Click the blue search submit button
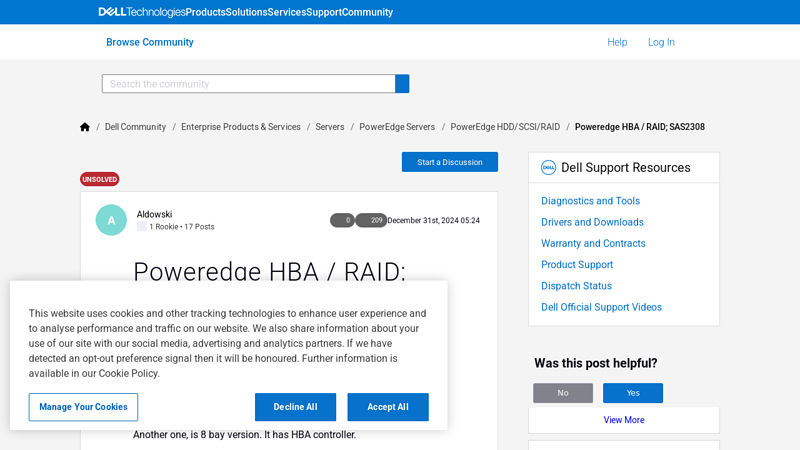Viewport: 800px width, 450px height. (x=402, y=84)
